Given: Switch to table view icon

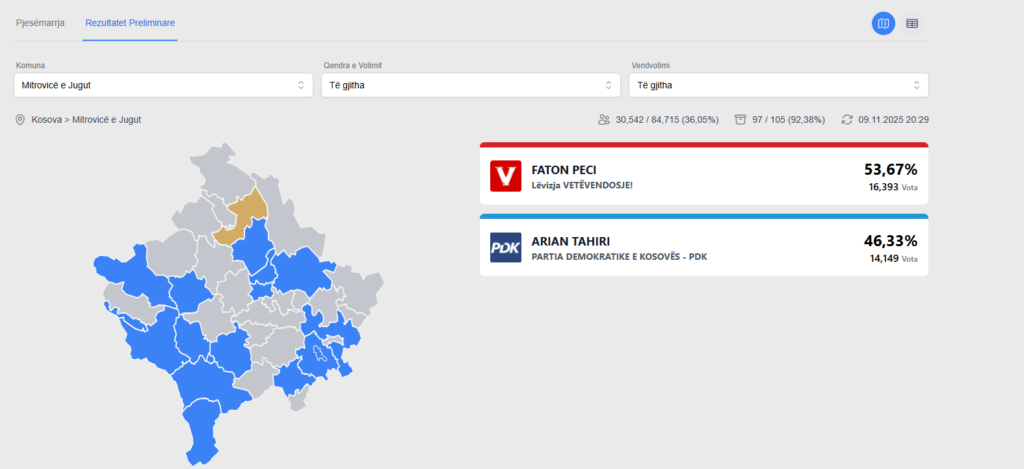Looking at the screenshot, I should click(912, 23).
